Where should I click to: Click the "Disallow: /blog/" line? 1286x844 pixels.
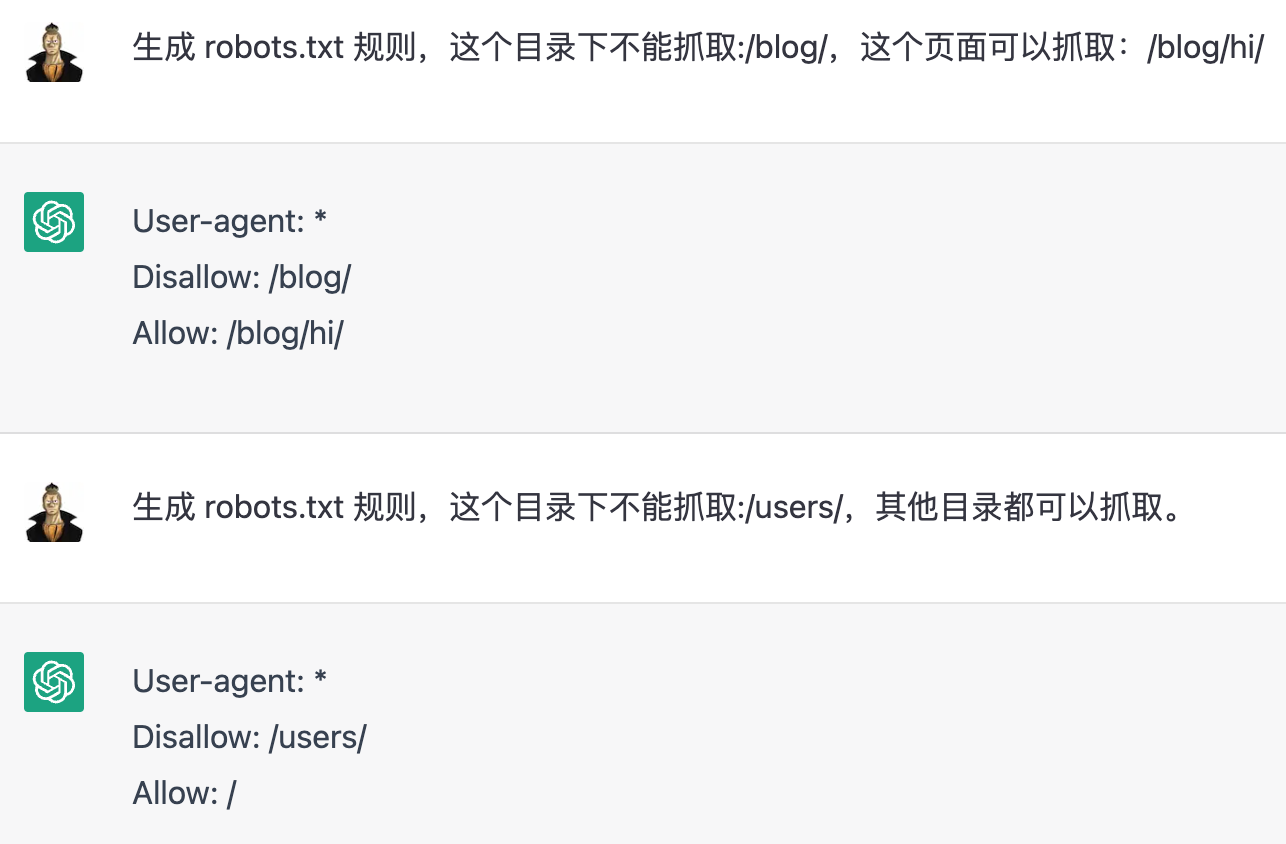(241, 278)
